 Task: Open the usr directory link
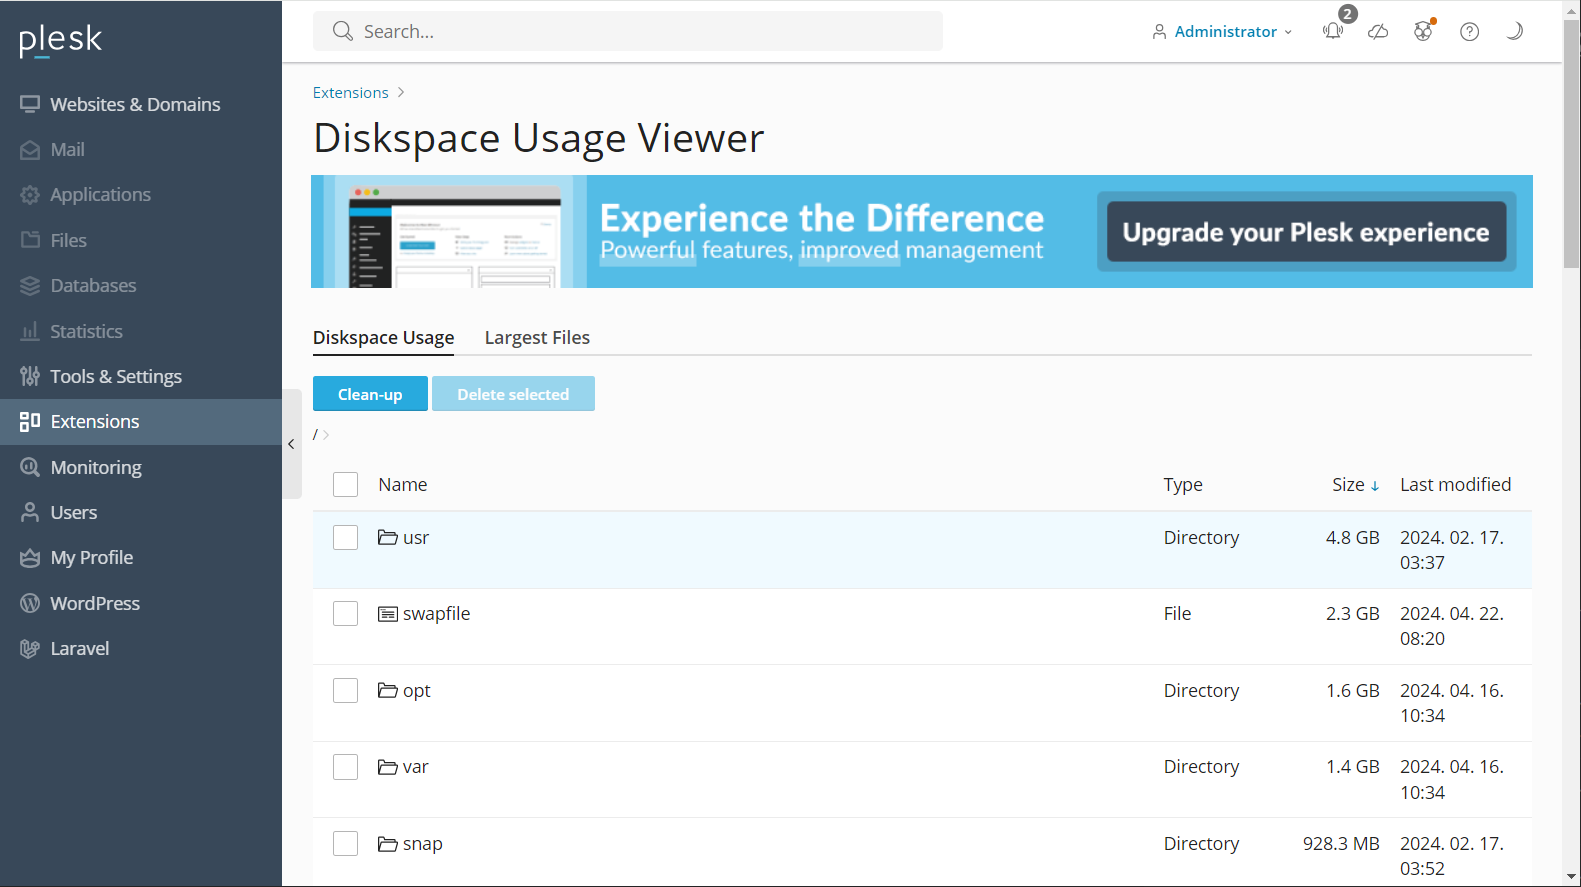tap(416, 538)
